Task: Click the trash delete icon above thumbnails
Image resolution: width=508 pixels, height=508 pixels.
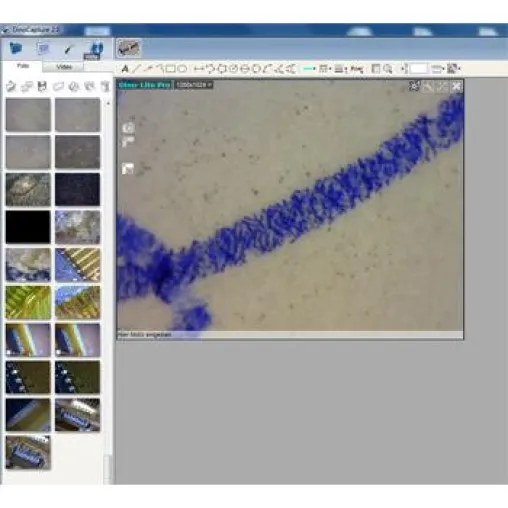Action: (105, 87)
